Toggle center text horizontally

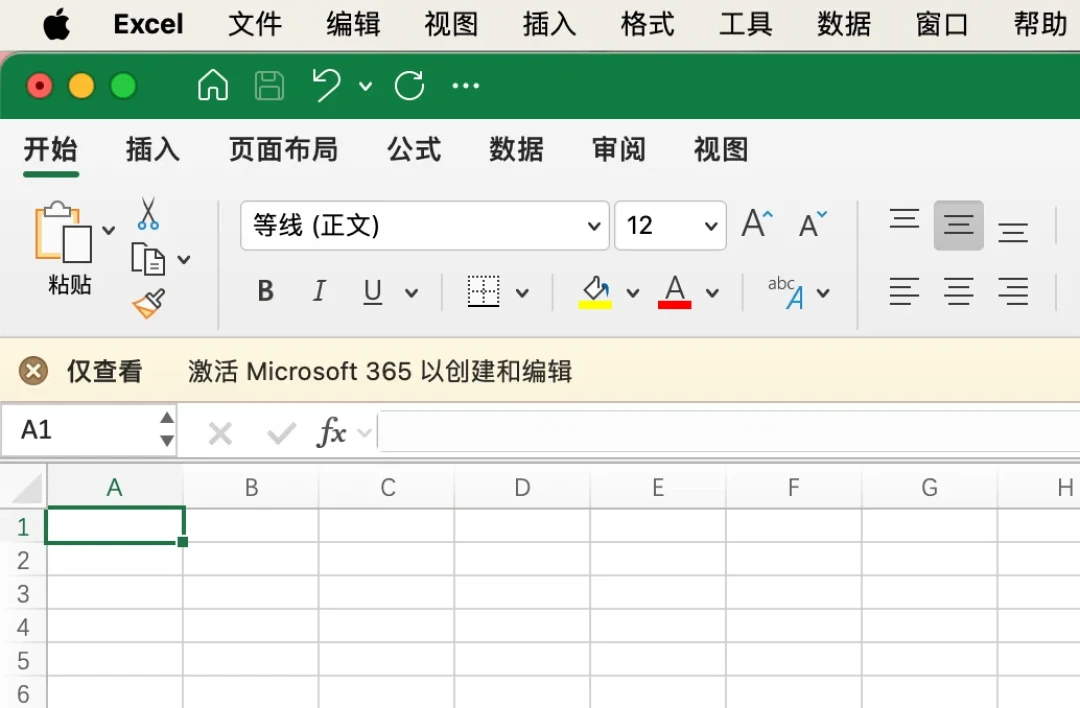[959, 291]
